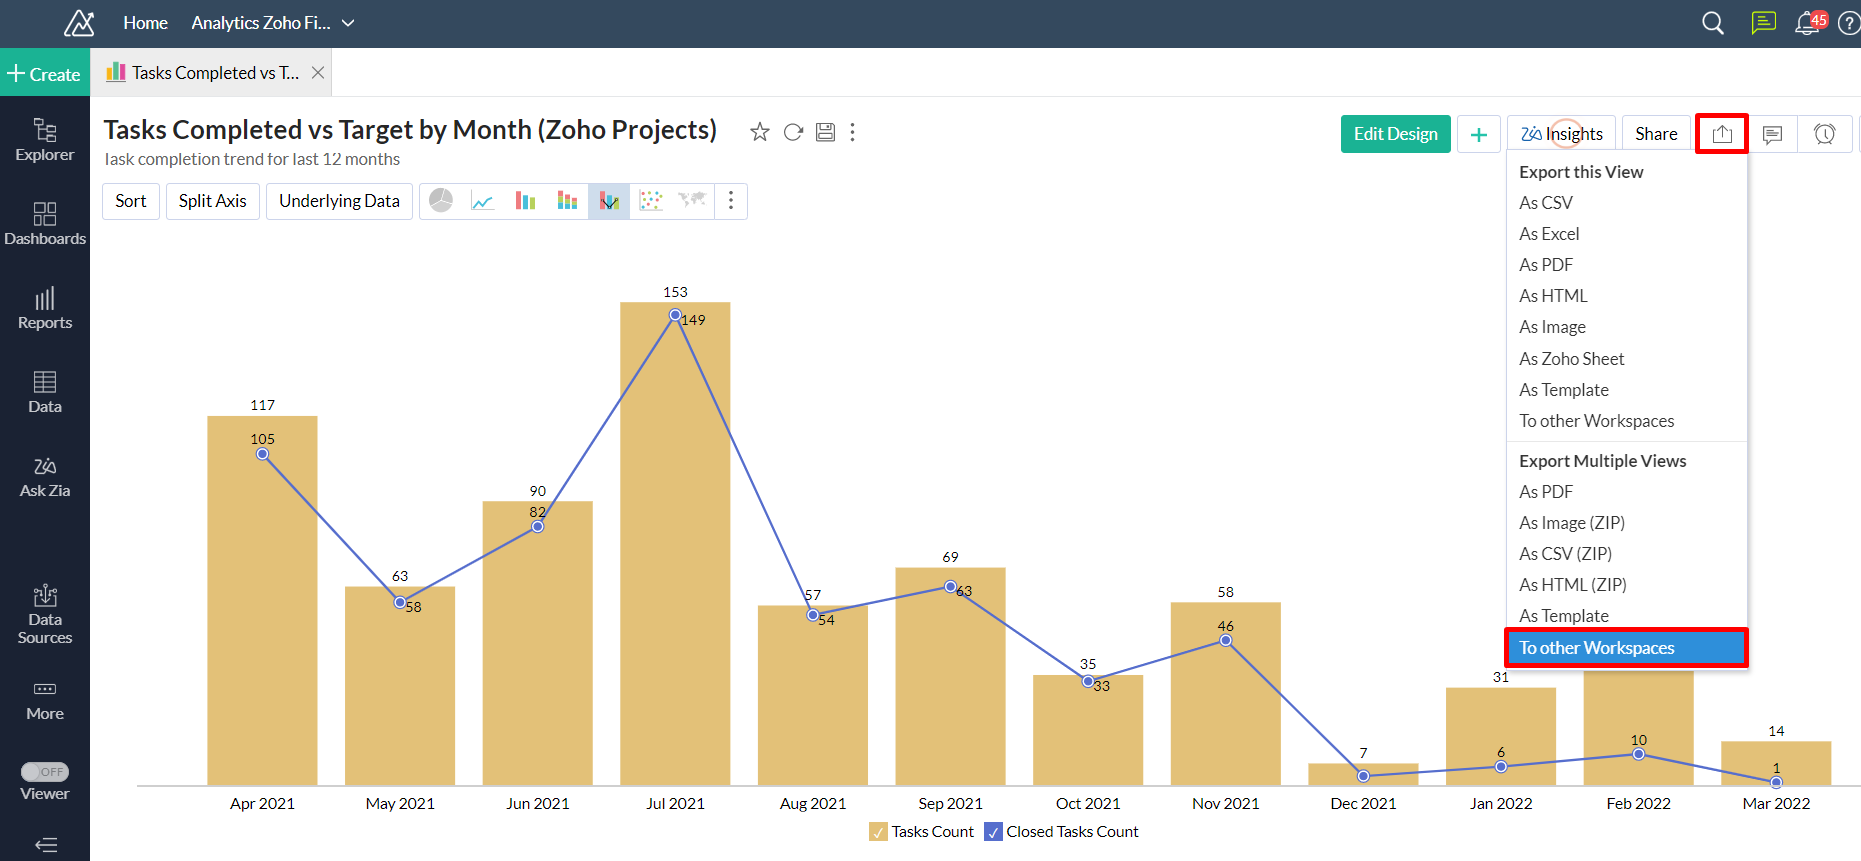Open the alarm clock schedule icon
The height and width of the screenshot is (861, 1861).
point(1824,134)
